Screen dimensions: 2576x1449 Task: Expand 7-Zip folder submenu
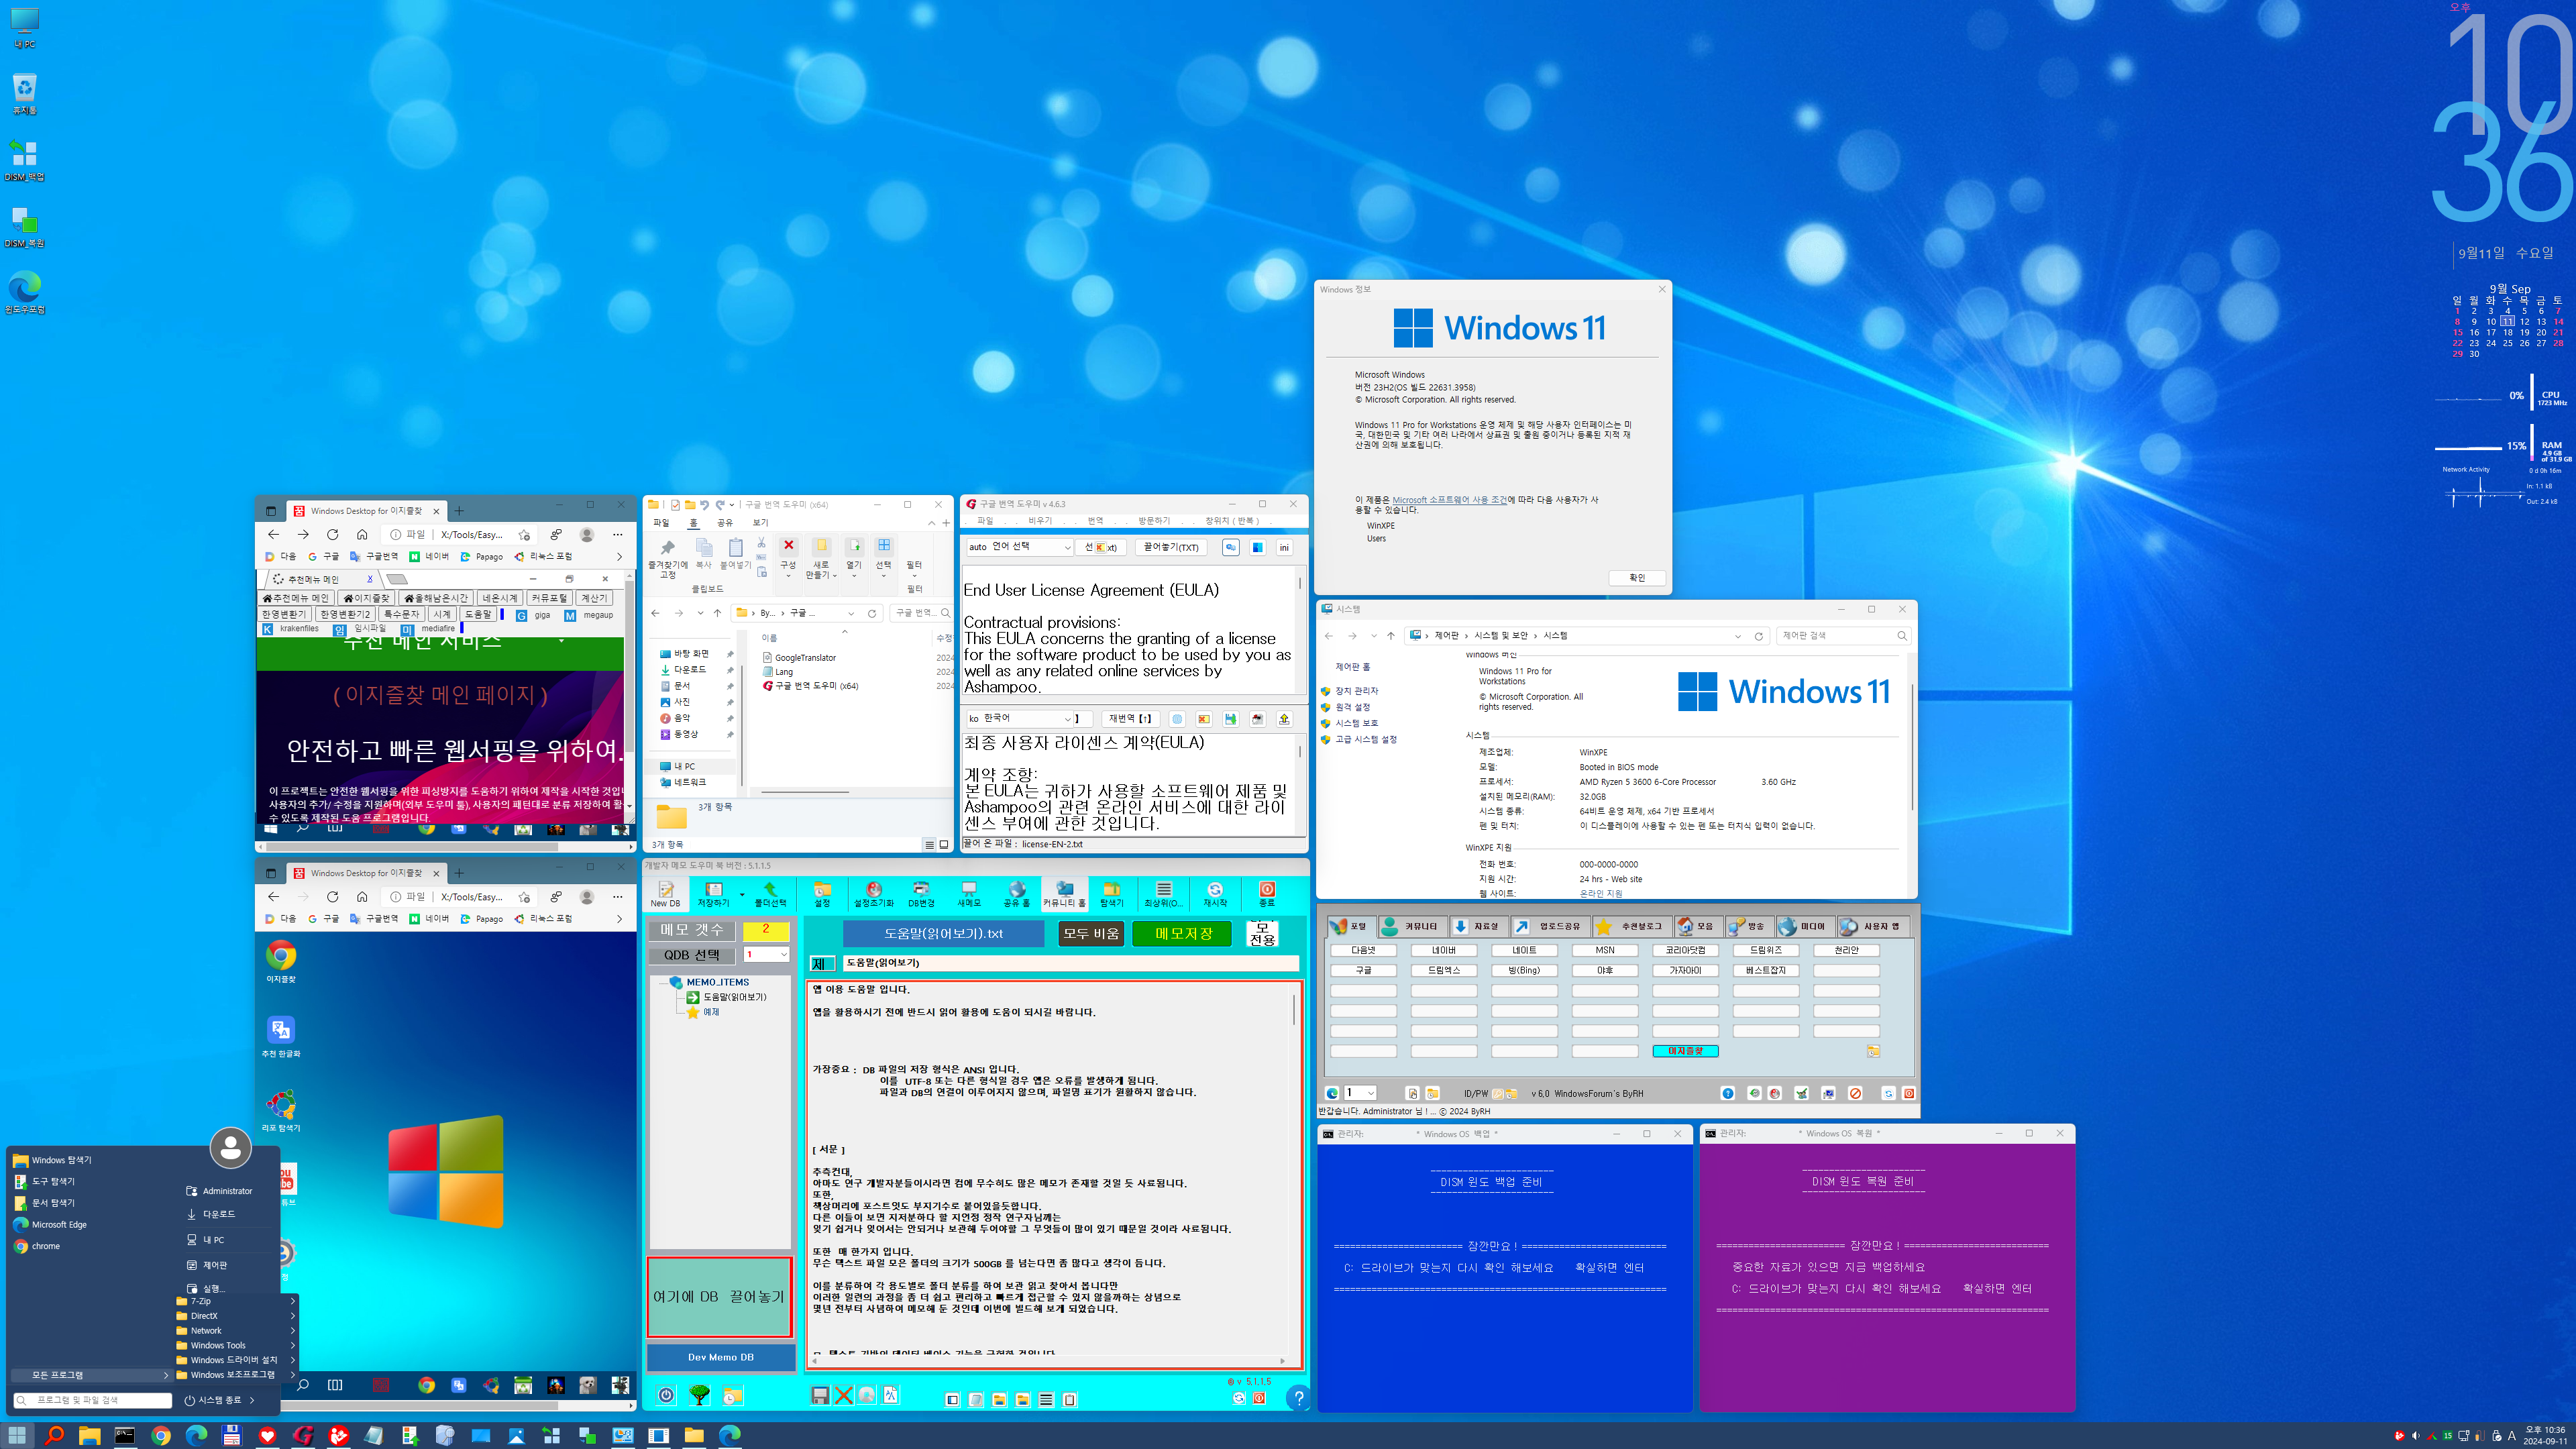point(237,1301)
